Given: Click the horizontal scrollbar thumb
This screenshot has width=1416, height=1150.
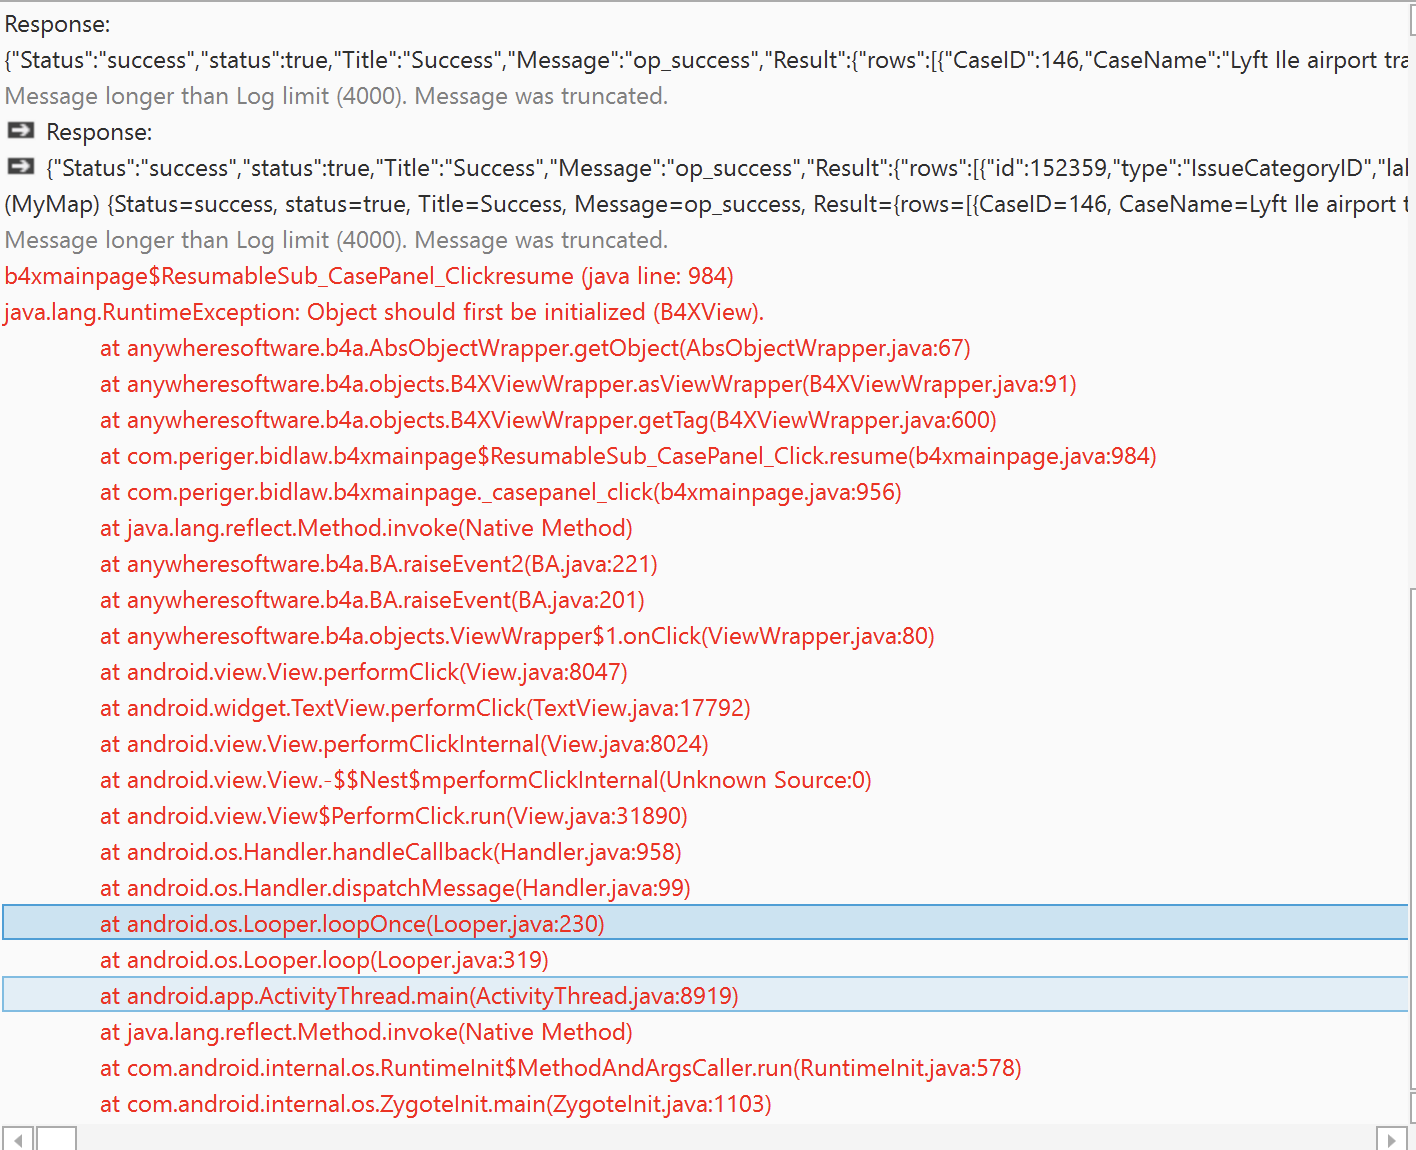Looking at the screenshot, I should [x=56, y=1138].
